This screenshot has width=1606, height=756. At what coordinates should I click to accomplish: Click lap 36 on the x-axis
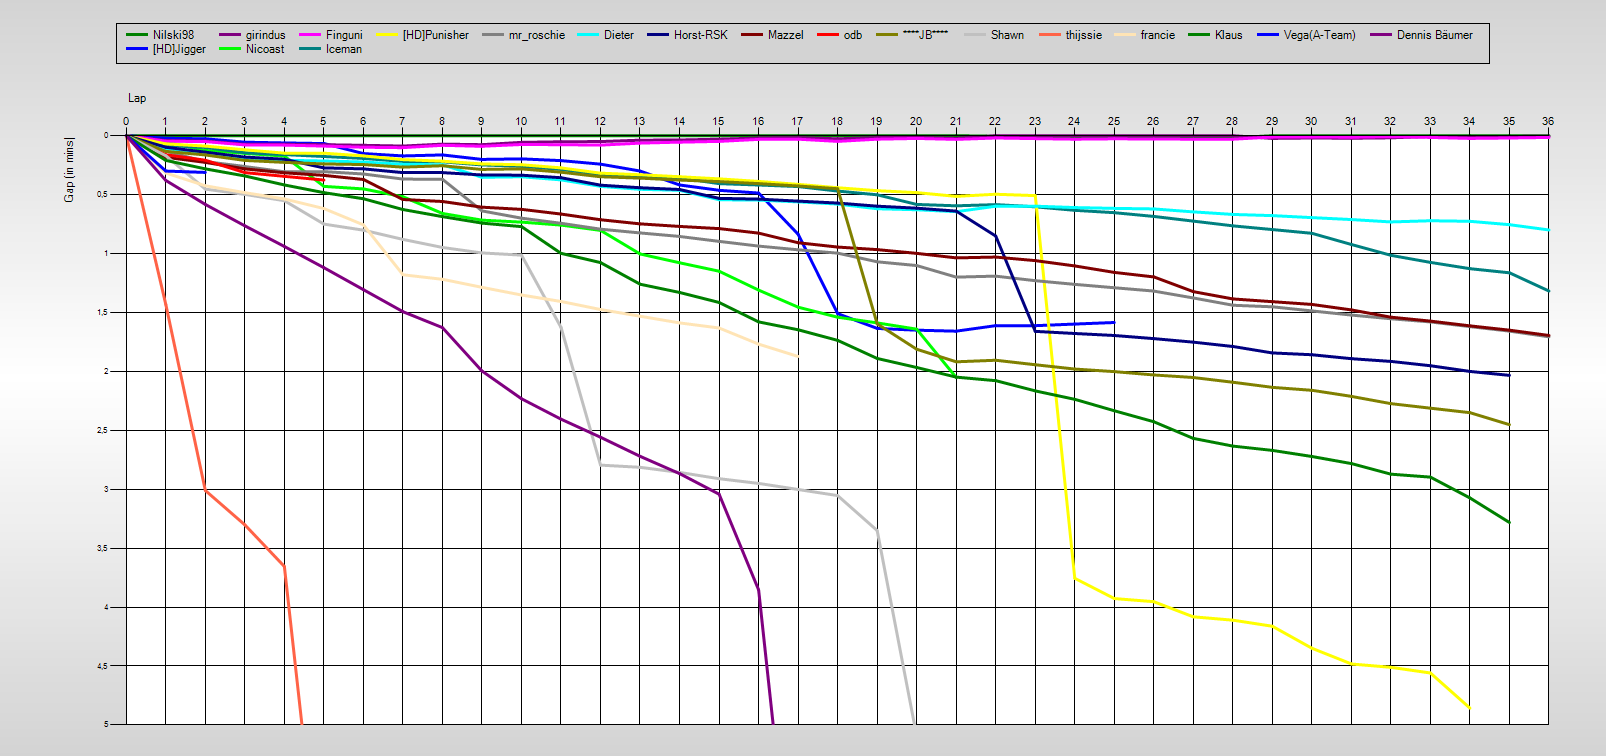click(1547, 121)
